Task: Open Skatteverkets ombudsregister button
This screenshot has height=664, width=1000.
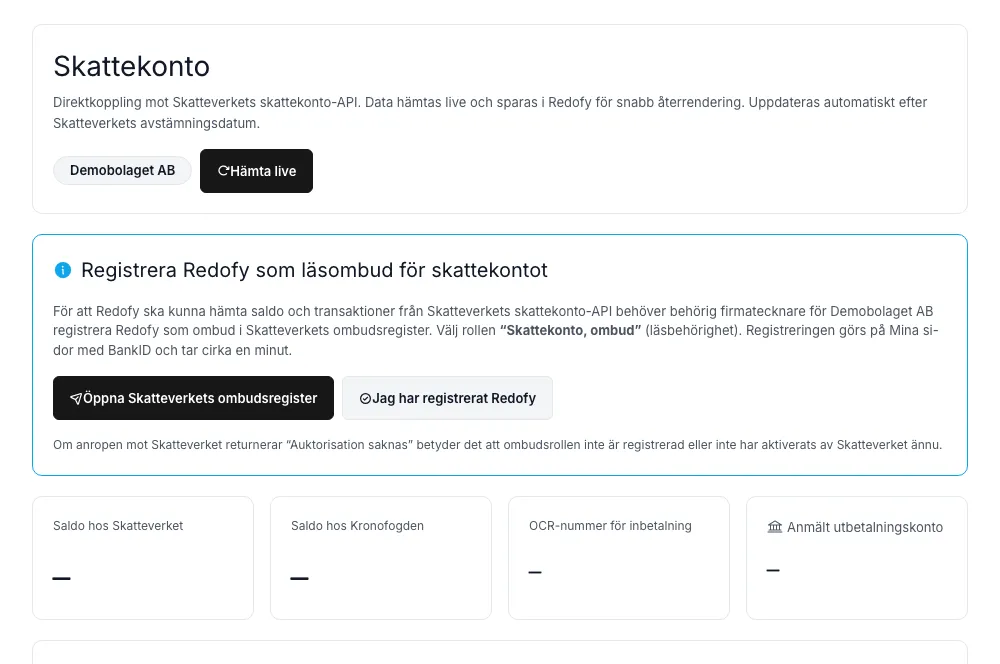Action: [x=193, y=398]
